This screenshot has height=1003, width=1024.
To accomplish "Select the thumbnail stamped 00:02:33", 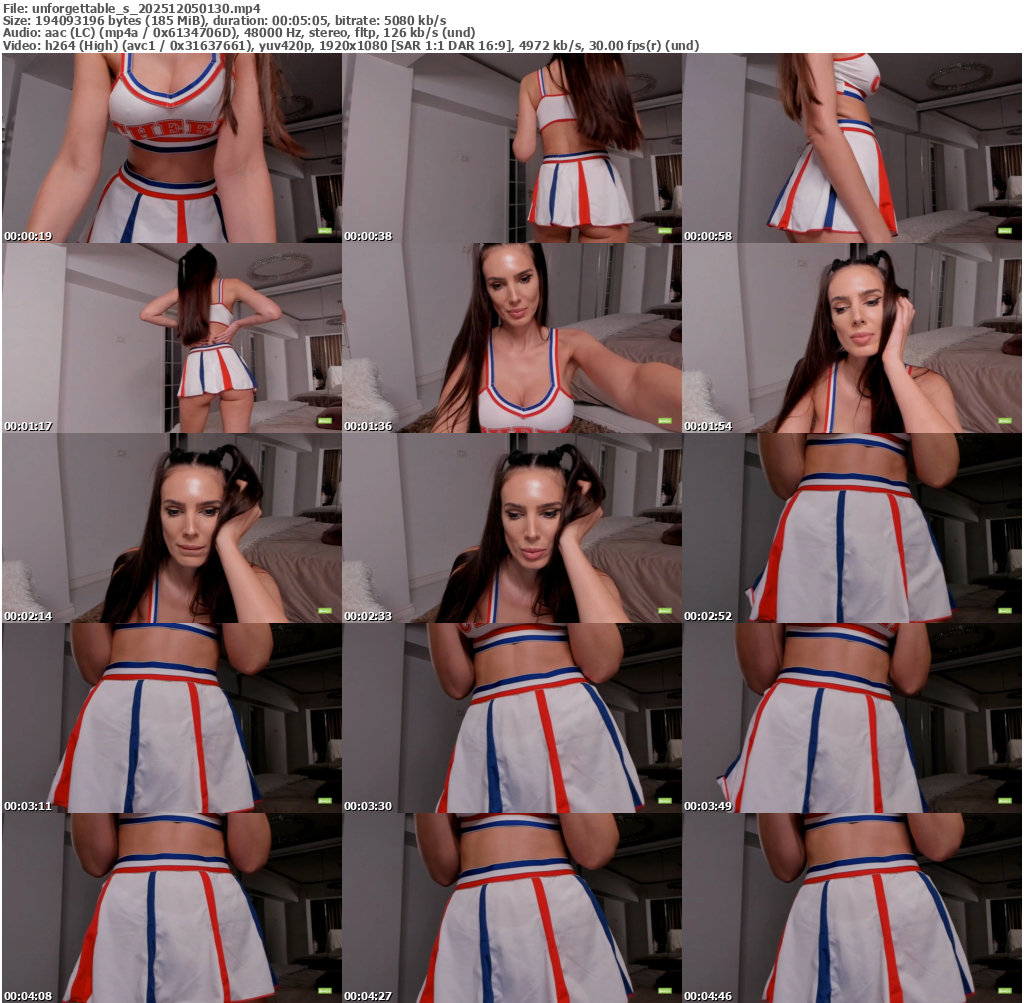I will pos(512,528).
